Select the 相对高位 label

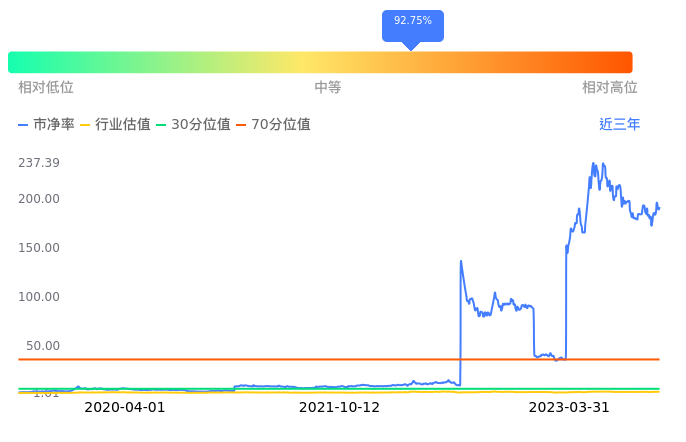[x=610, y=88]
